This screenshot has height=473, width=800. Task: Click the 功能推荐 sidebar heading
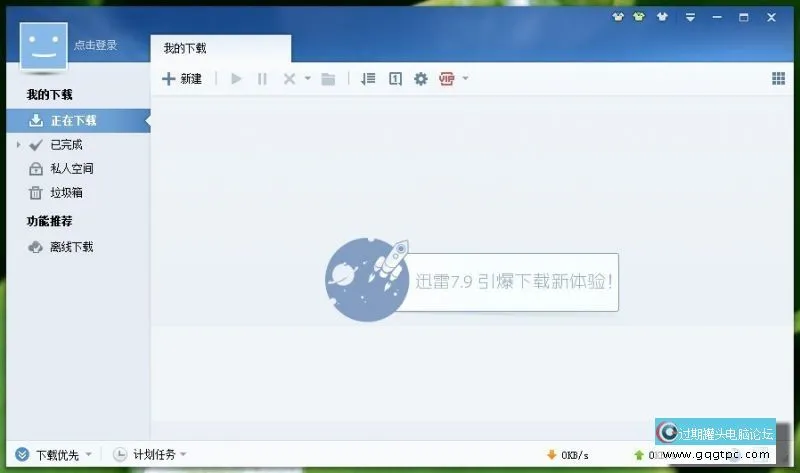click(49, 221)
